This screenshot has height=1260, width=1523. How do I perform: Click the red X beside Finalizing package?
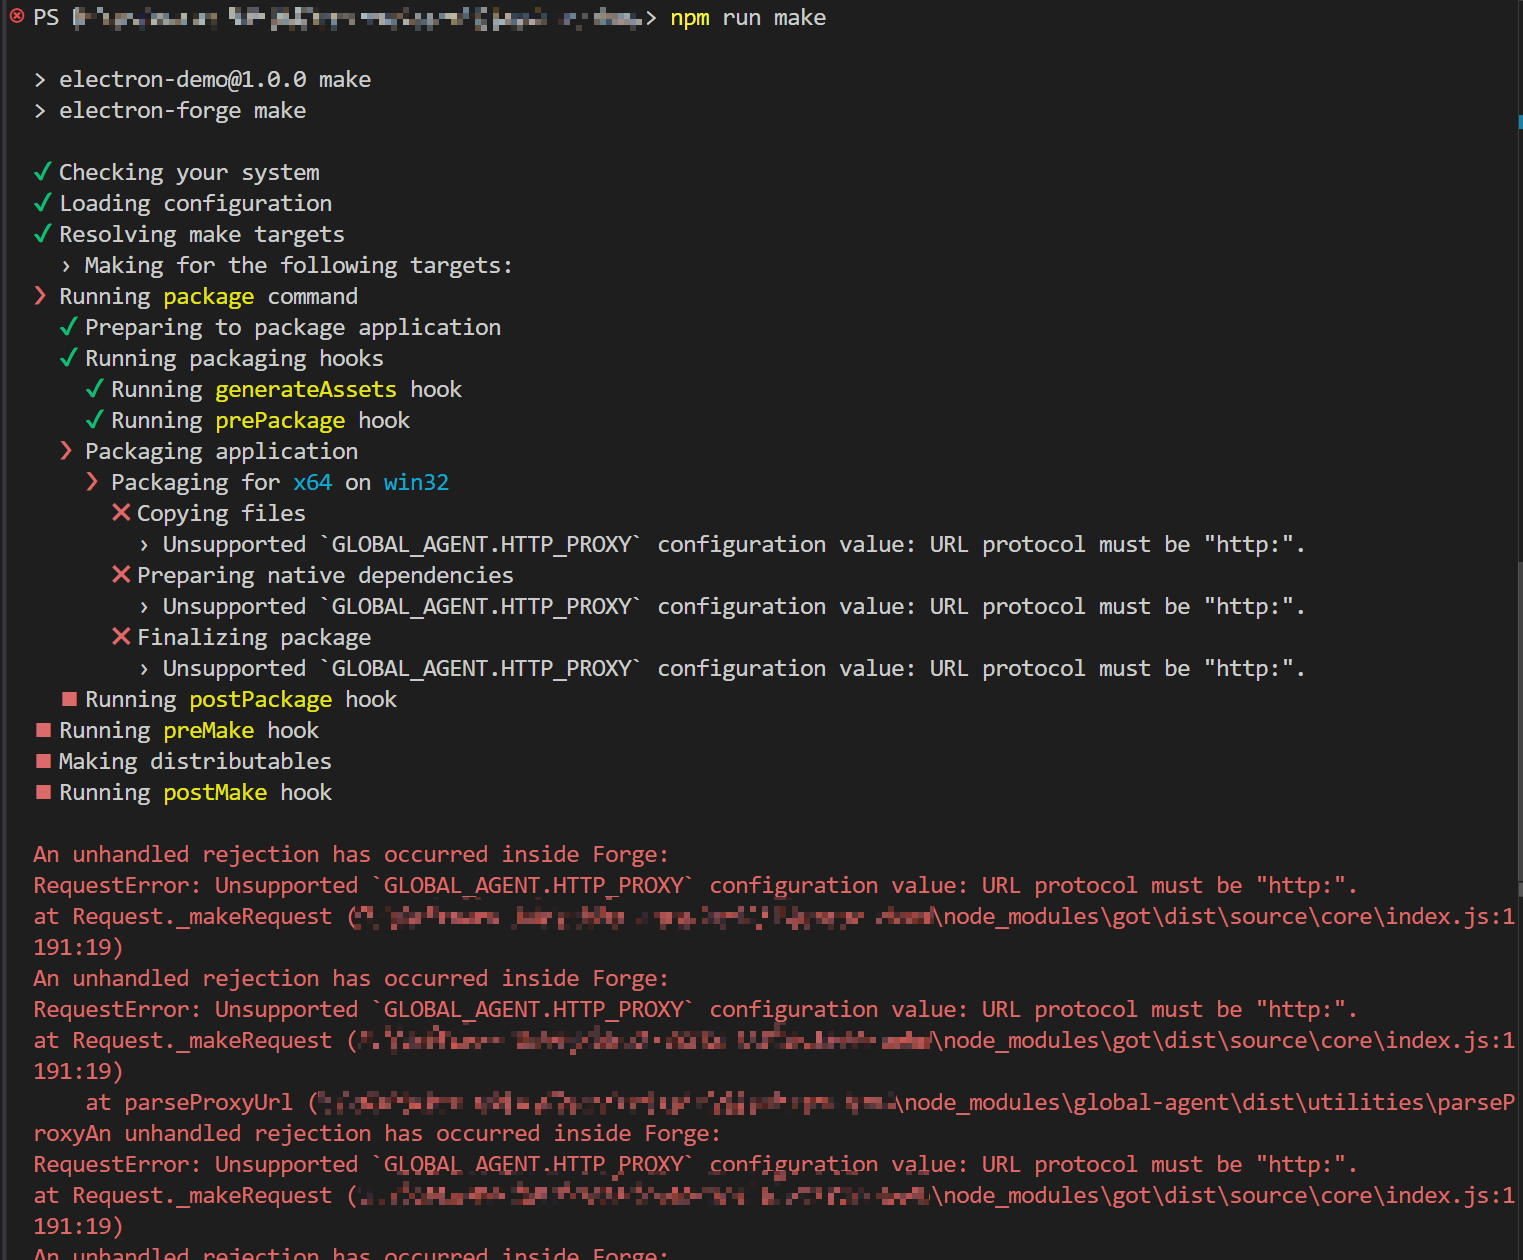coord(121,637)
